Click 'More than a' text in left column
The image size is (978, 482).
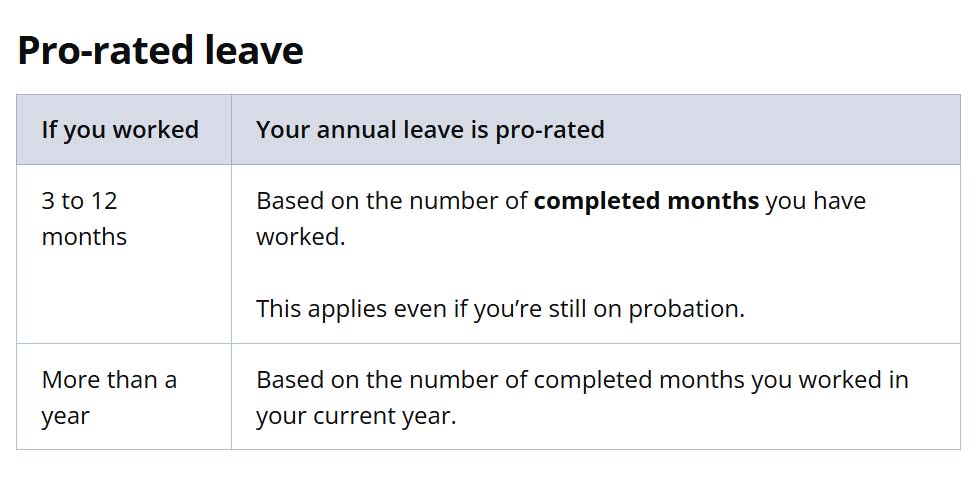coord(109,380)
